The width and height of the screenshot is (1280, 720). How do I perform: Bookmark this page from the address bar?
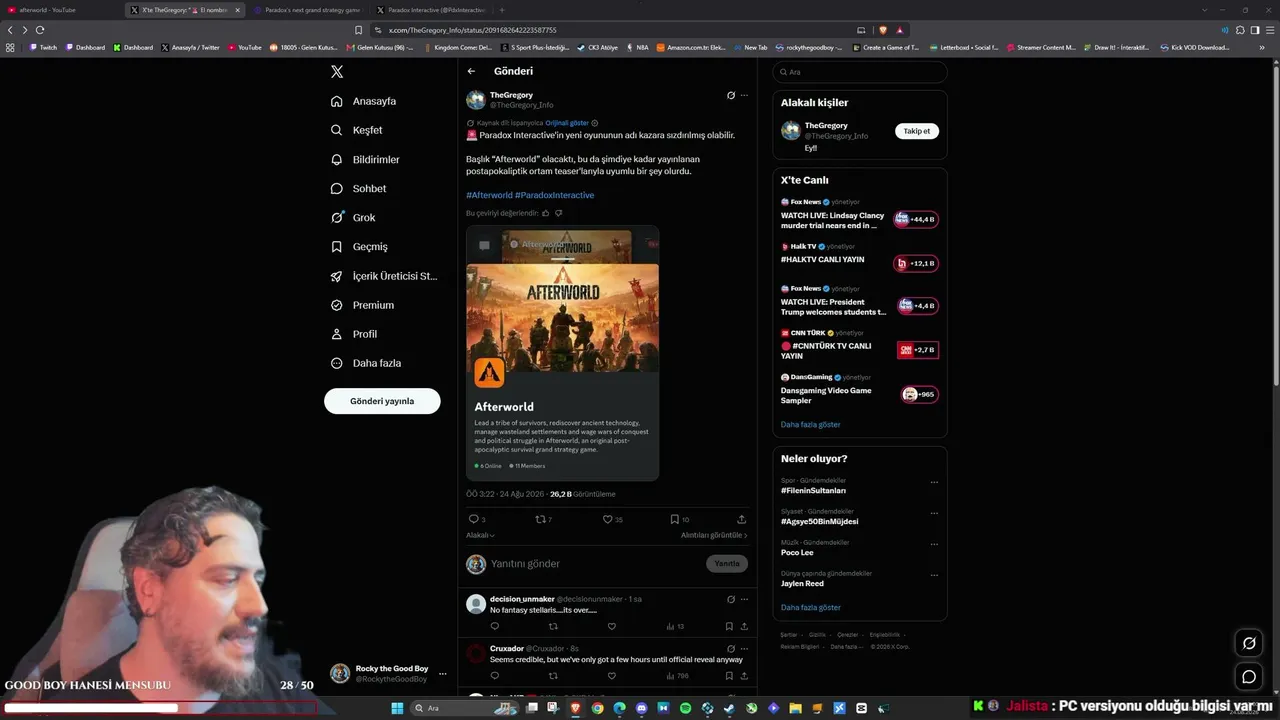[359, 30]
